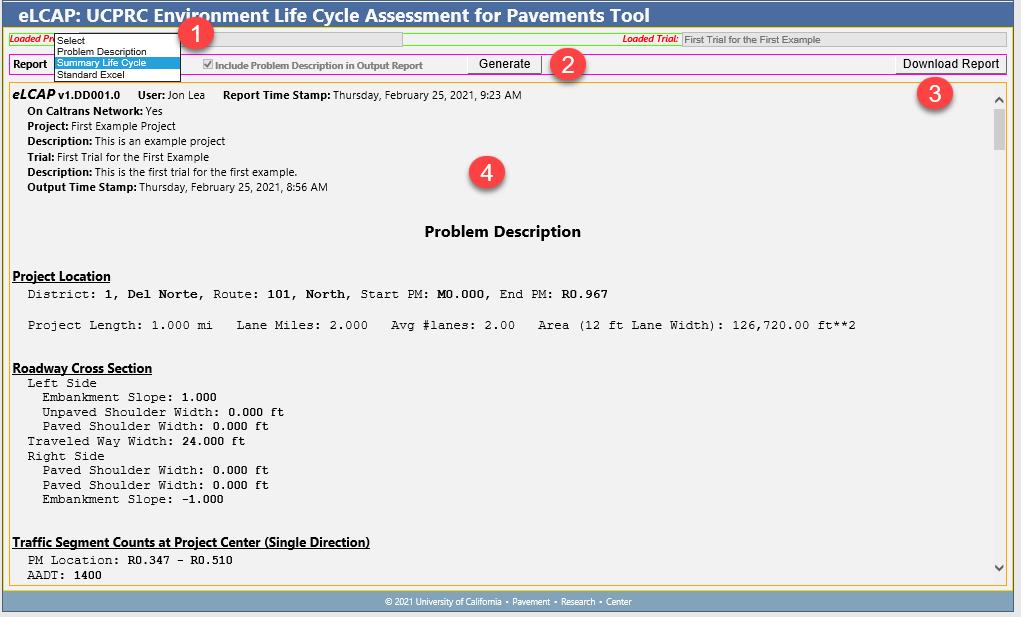Click the red callout marker numbered 1

point(197,33)
